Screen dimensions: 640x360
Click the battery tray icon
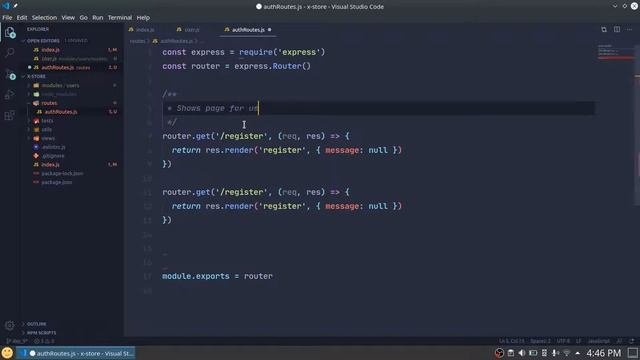533,353
